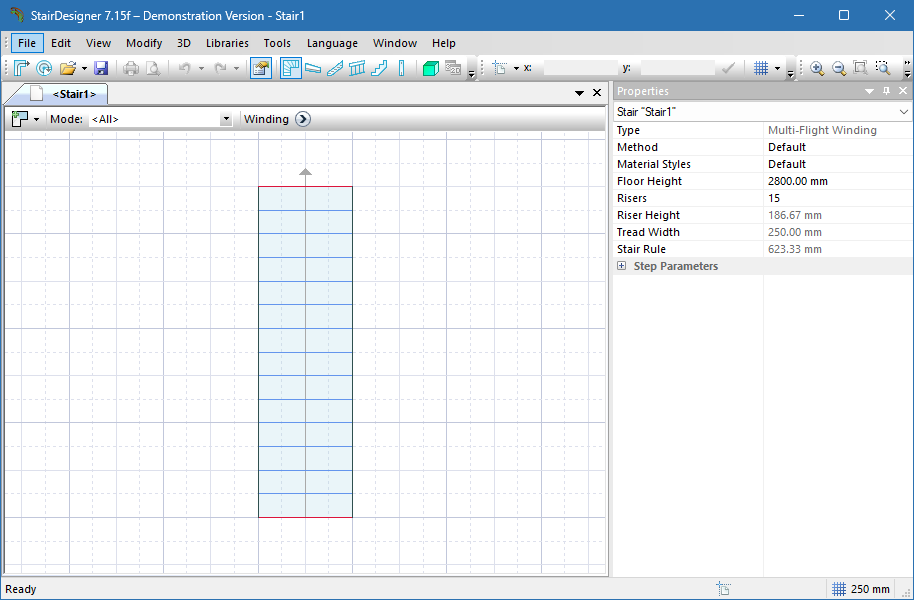Save the stair with the floppy disk icon
Screen dimensions: 914x600
point(101,68)
